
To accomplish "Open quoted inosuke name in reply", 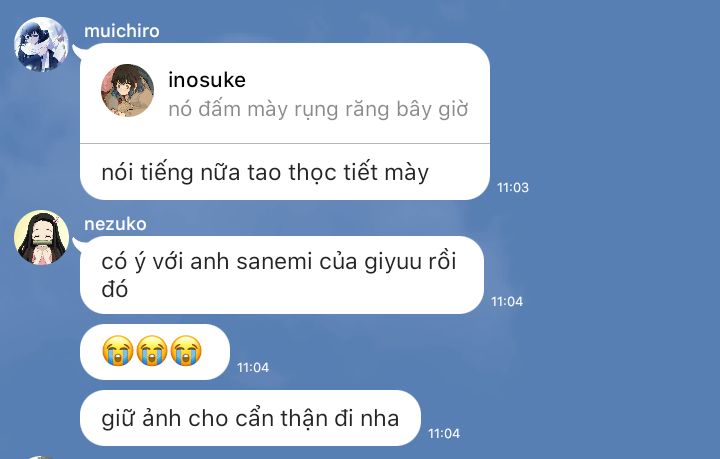I will tap(207, 80).
